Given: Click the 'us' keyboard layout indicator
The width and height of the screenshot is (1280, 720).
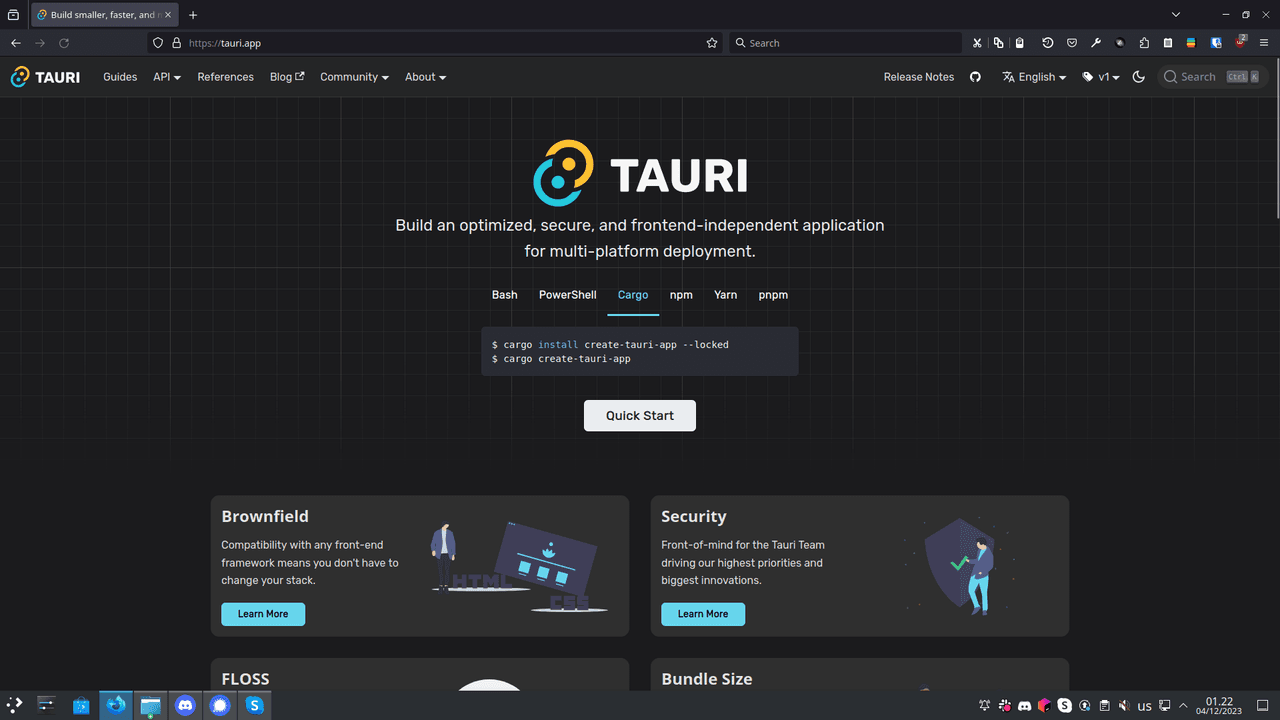Looking at the screenshot, I should click(x=1145, y=706).
